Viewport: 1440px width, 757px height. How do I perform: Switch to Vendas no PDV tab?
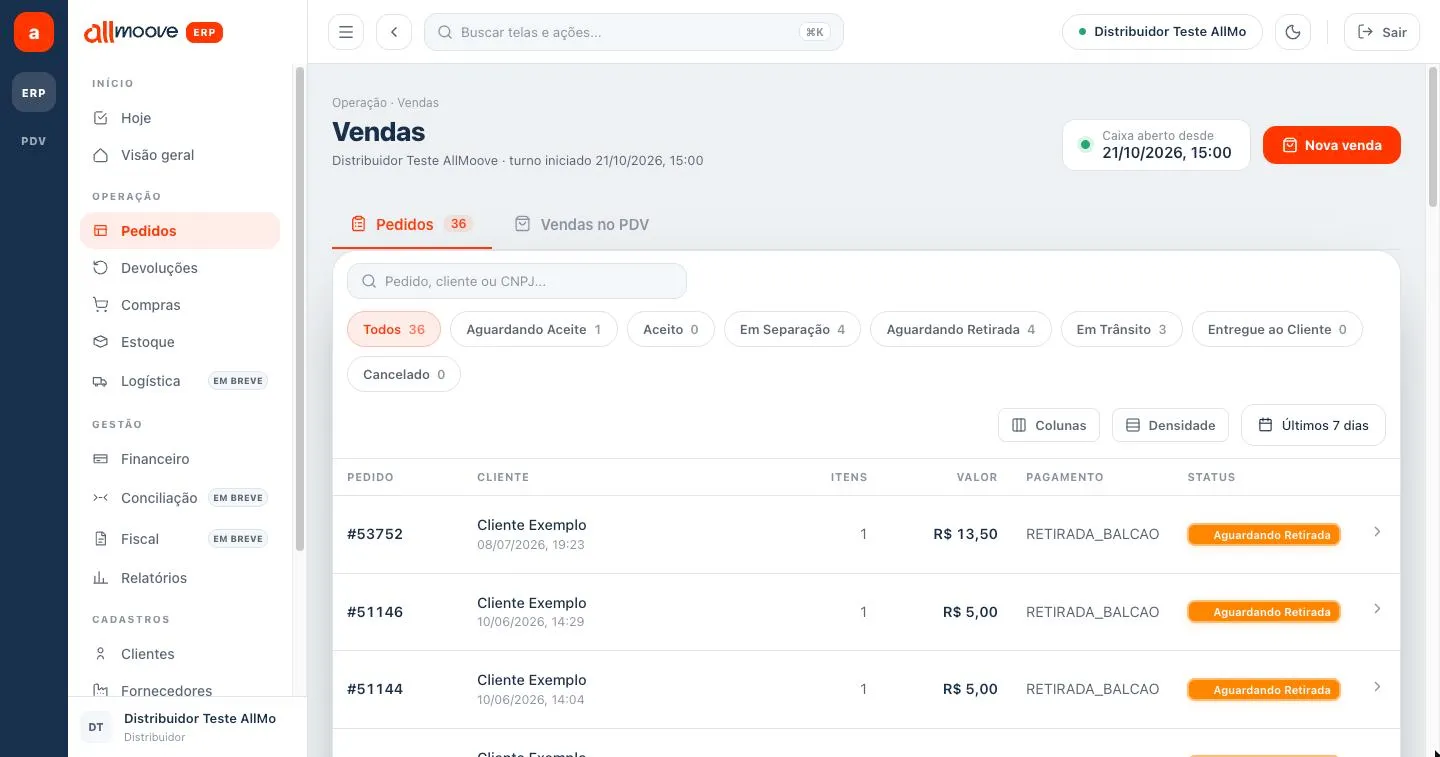pyautogui.click(x=582, y=225)
